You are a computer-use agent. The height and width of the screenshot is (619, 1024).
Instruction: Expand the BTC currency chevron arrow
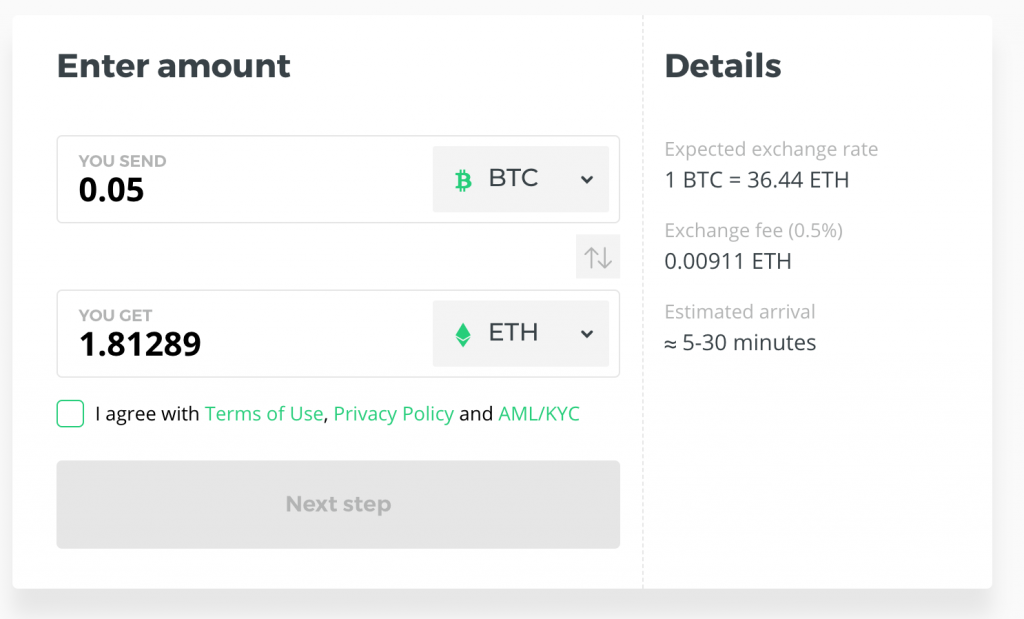pos(587,180)
